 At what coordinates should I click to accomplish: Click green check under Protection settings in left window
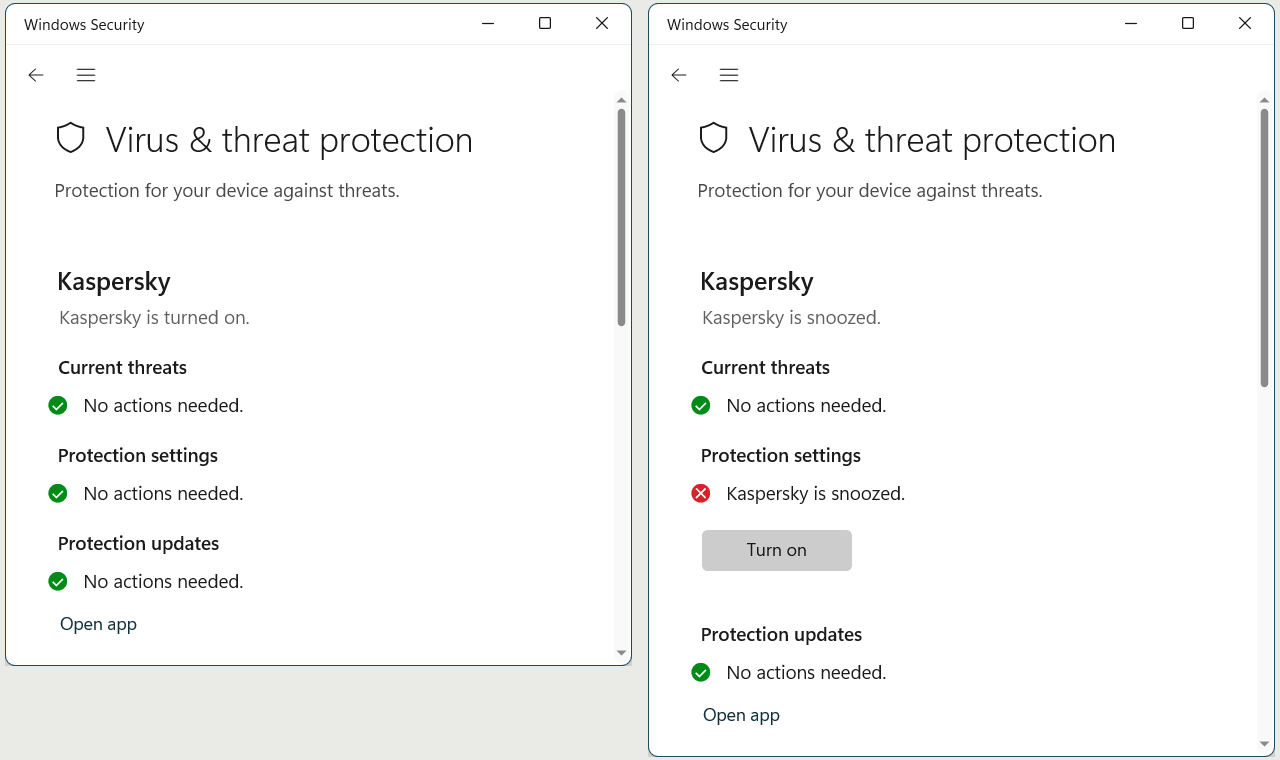[58, 493]
